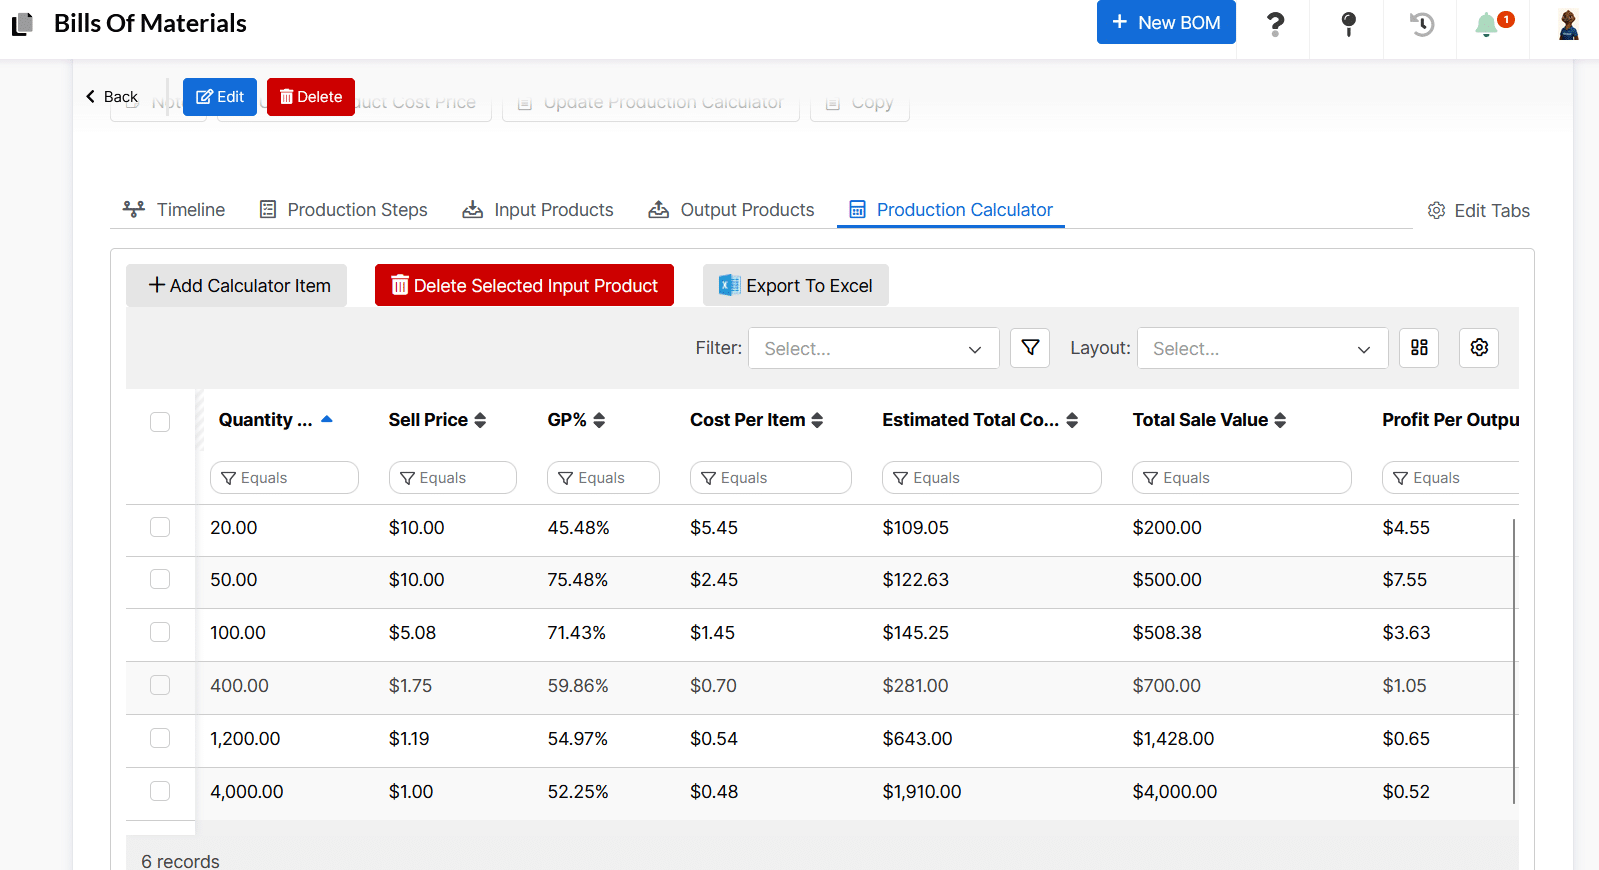Viewport: 1599px width, 870px height.
Task: Click the pin icon in the header
Action: 1348,24
